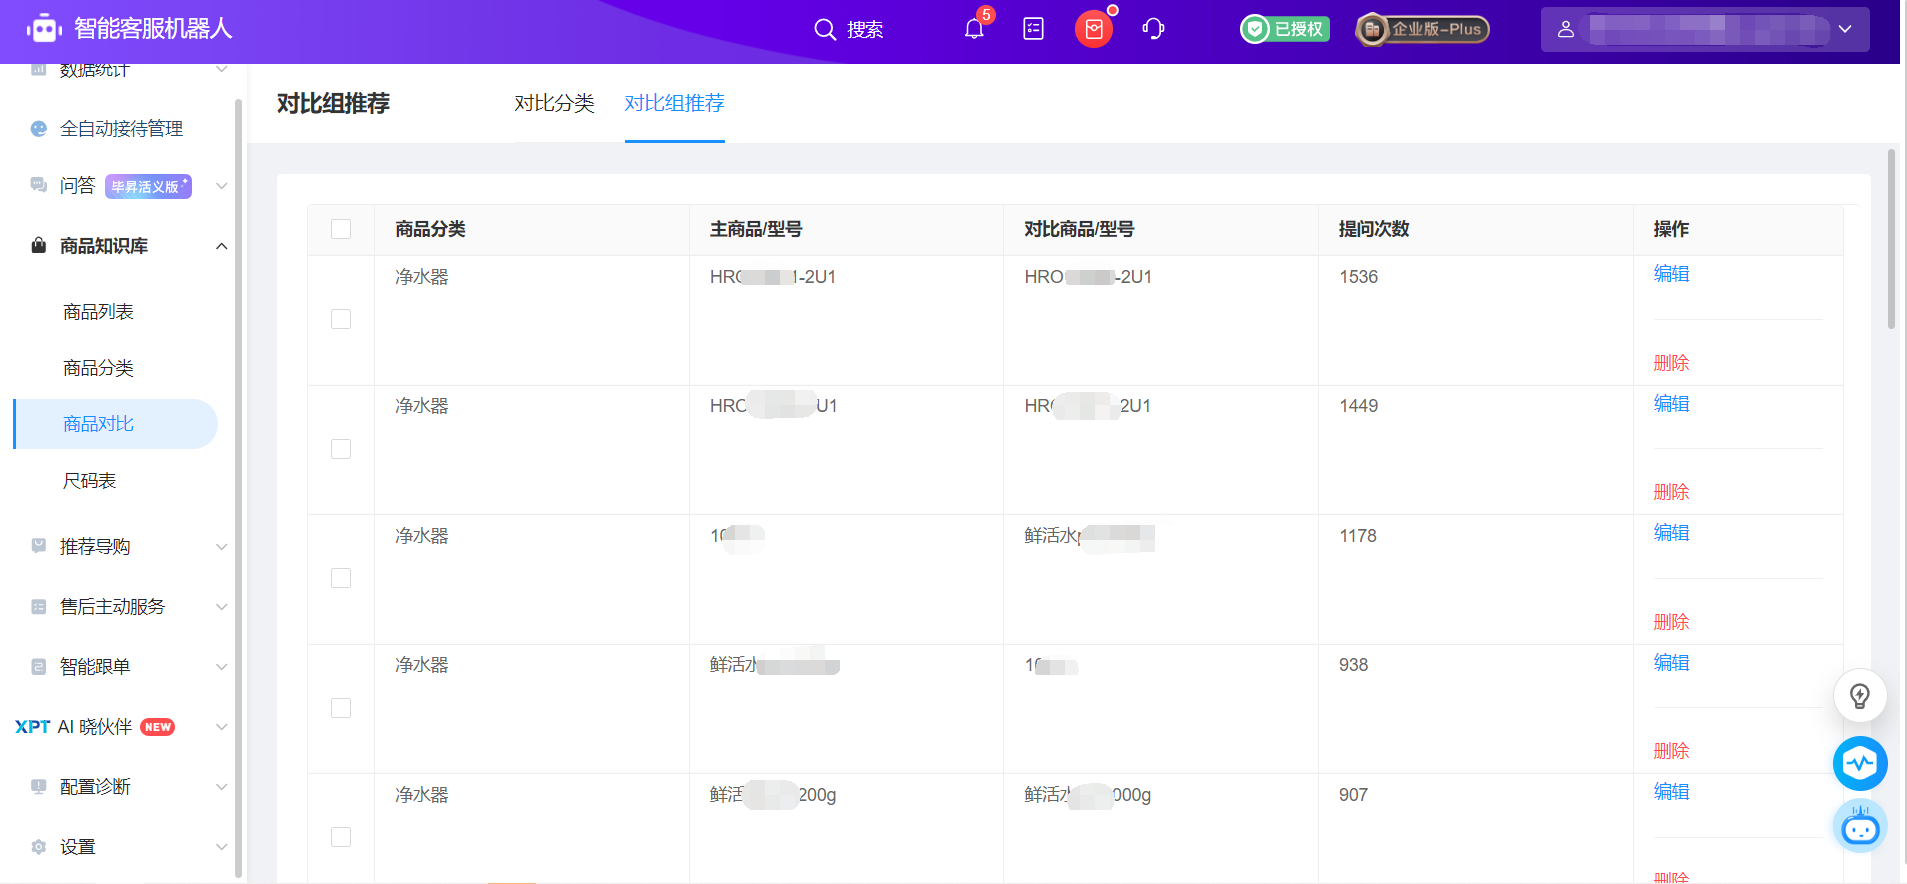
Task: Open the user account dropdown arrow
Action: coord(1845,29)
